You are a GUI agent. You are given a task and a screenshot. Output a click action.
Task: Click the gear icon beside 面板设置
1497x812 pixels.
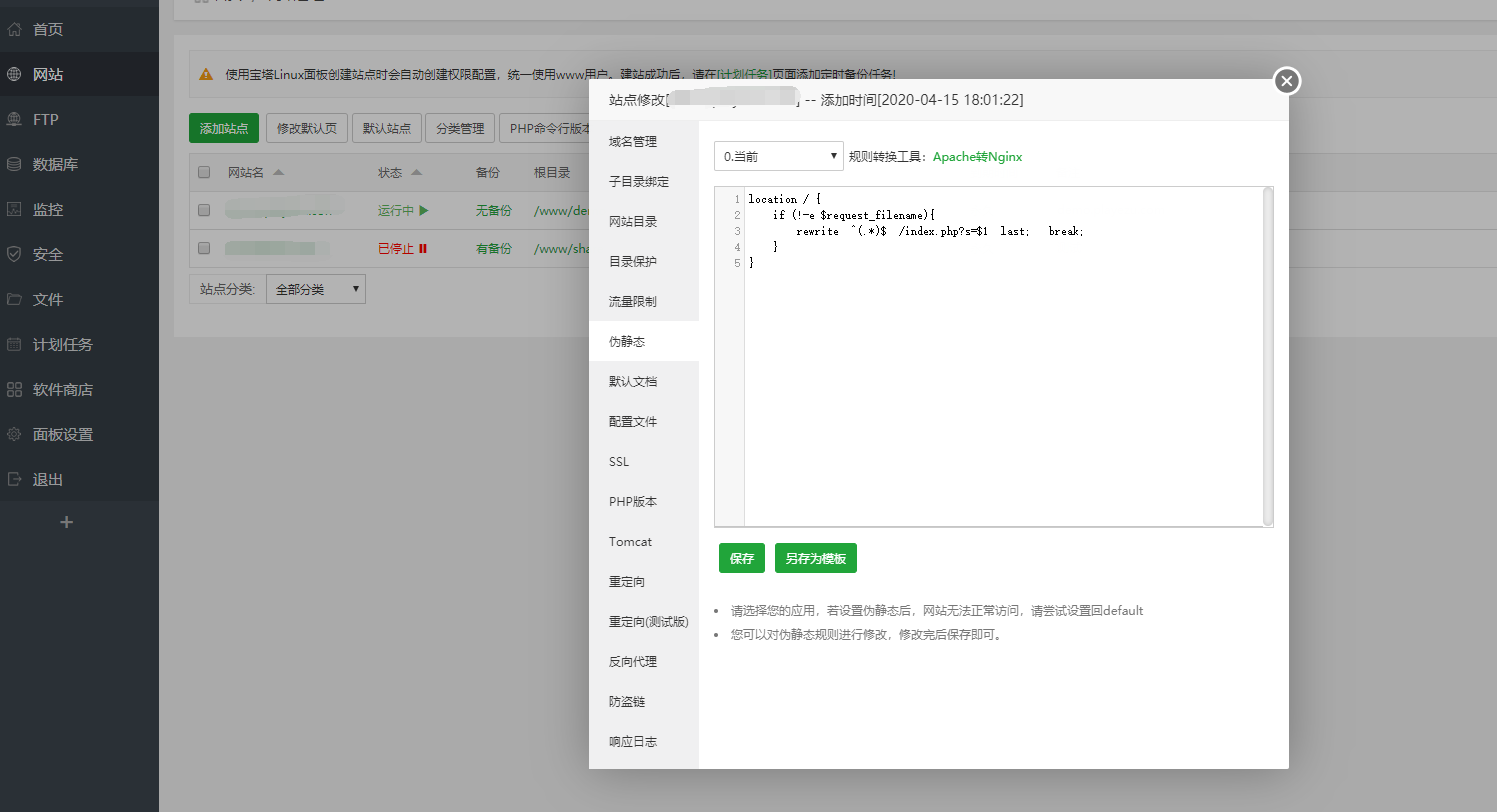click(14, 434)
